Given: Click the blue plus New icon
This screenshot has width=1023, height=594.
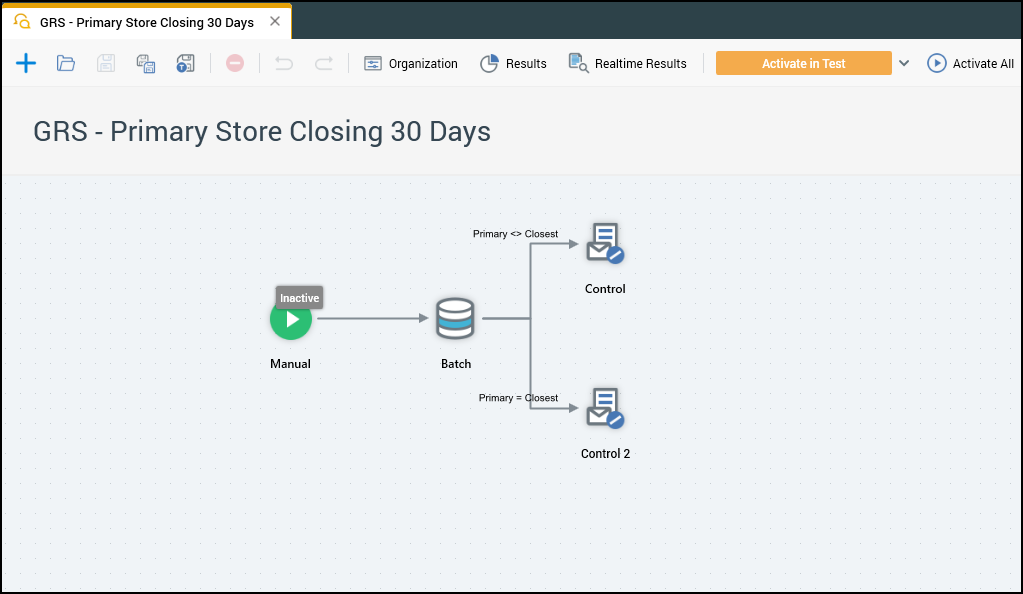Looking at the screenshot, I should click(26, 63).
